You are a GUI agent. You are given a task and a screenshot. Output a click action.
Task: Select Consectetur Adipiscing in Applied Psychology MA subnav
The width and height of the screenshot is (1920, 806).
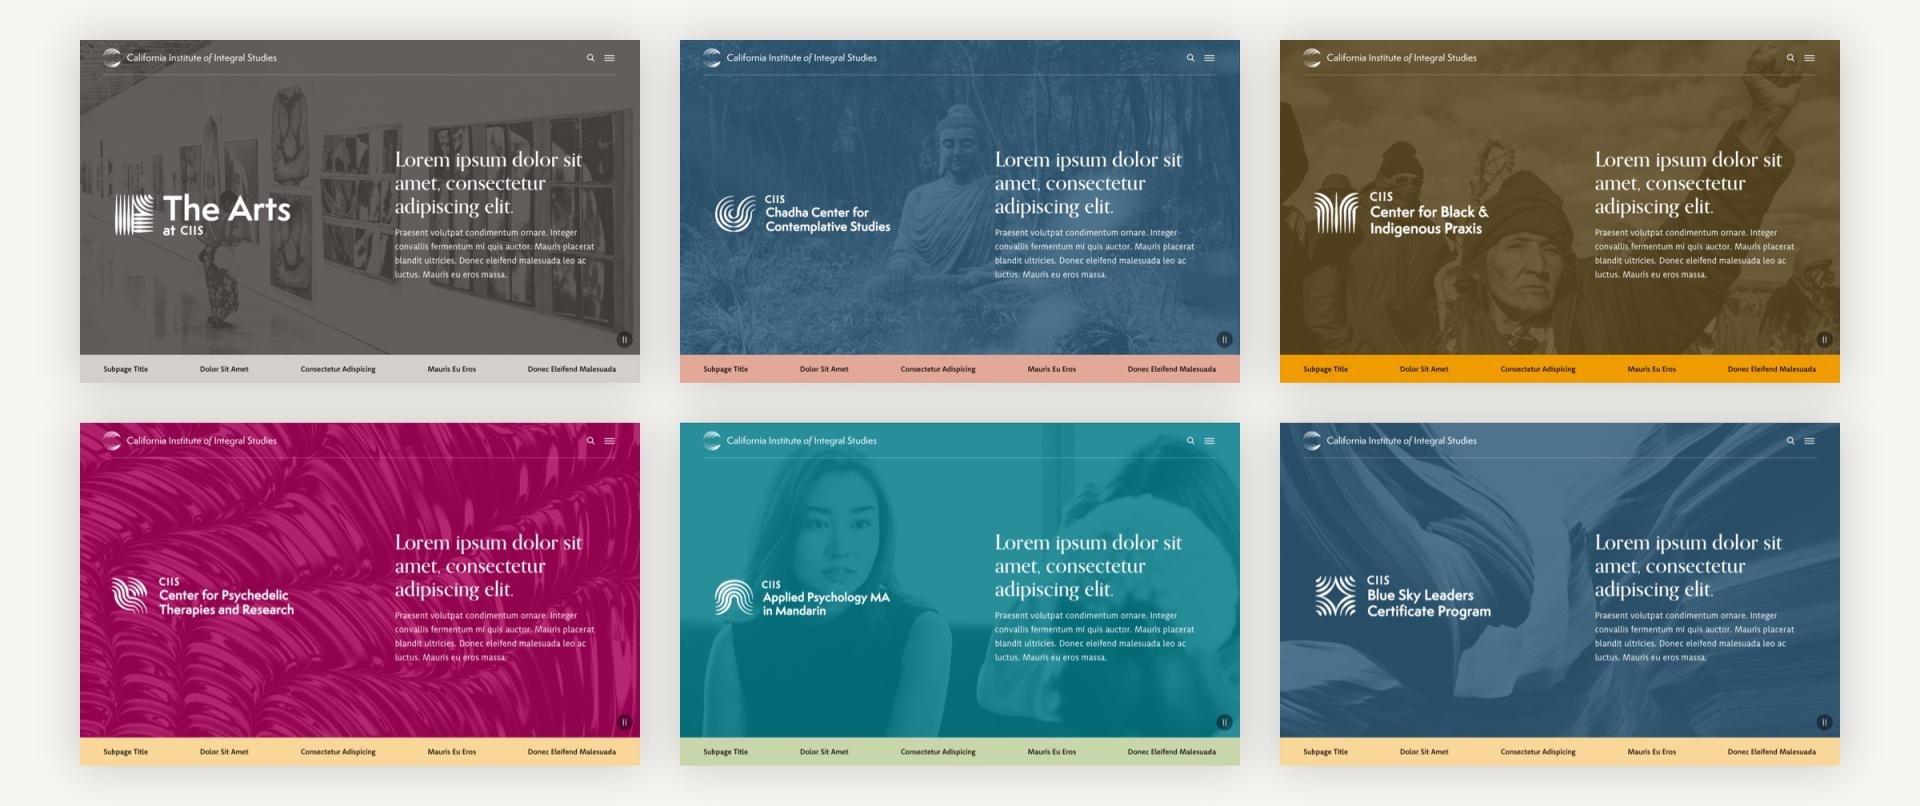coord(938,752)
